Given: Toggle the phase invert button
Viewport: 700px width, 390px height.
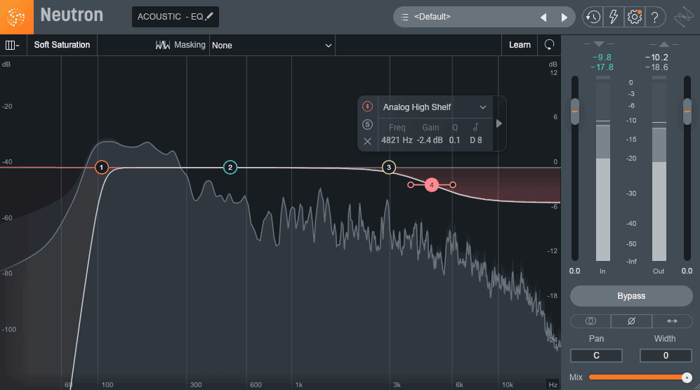Looking at the screenshot, I should (x=631, y=321).
